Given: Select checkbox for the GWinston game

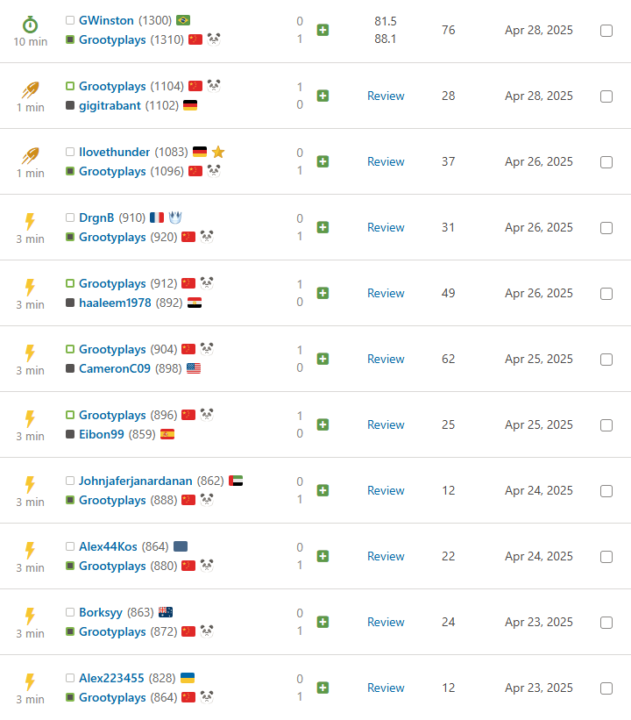Looking at the screenshot, I should pyautogui.click(x=606, y=30).
